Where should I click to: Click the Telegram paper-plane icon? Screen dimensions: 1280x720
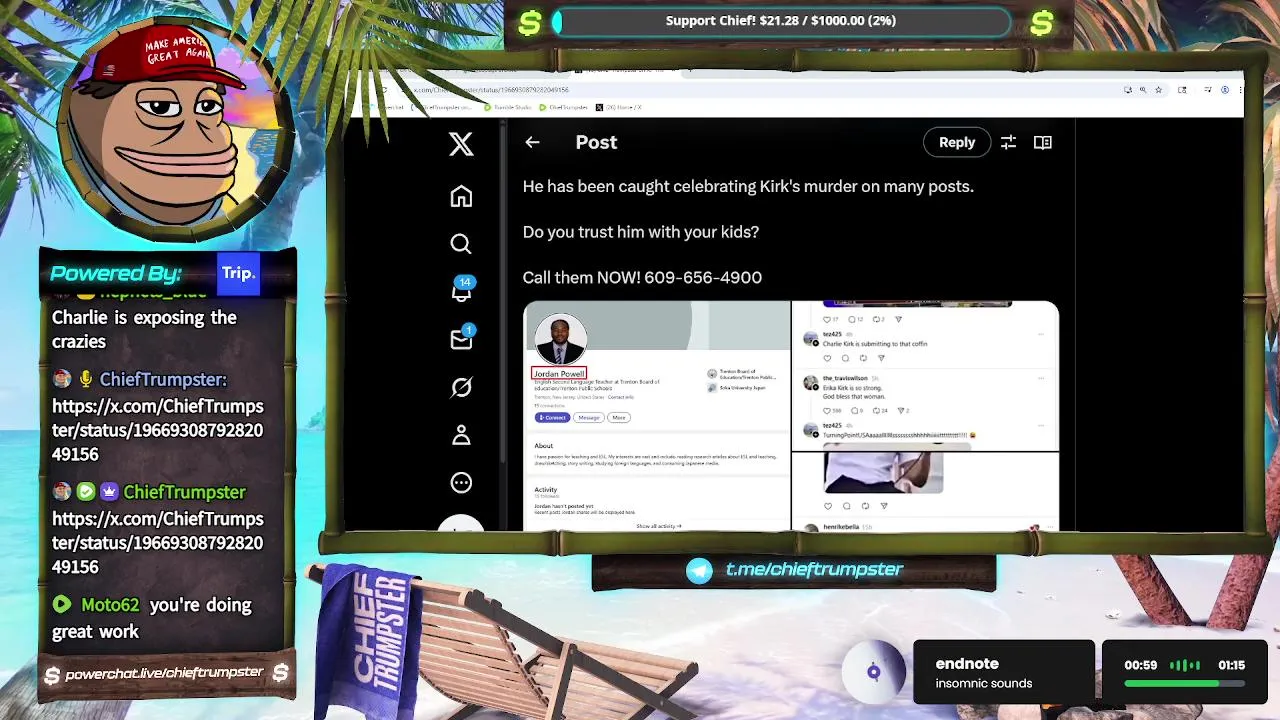[x=699, y=570]
